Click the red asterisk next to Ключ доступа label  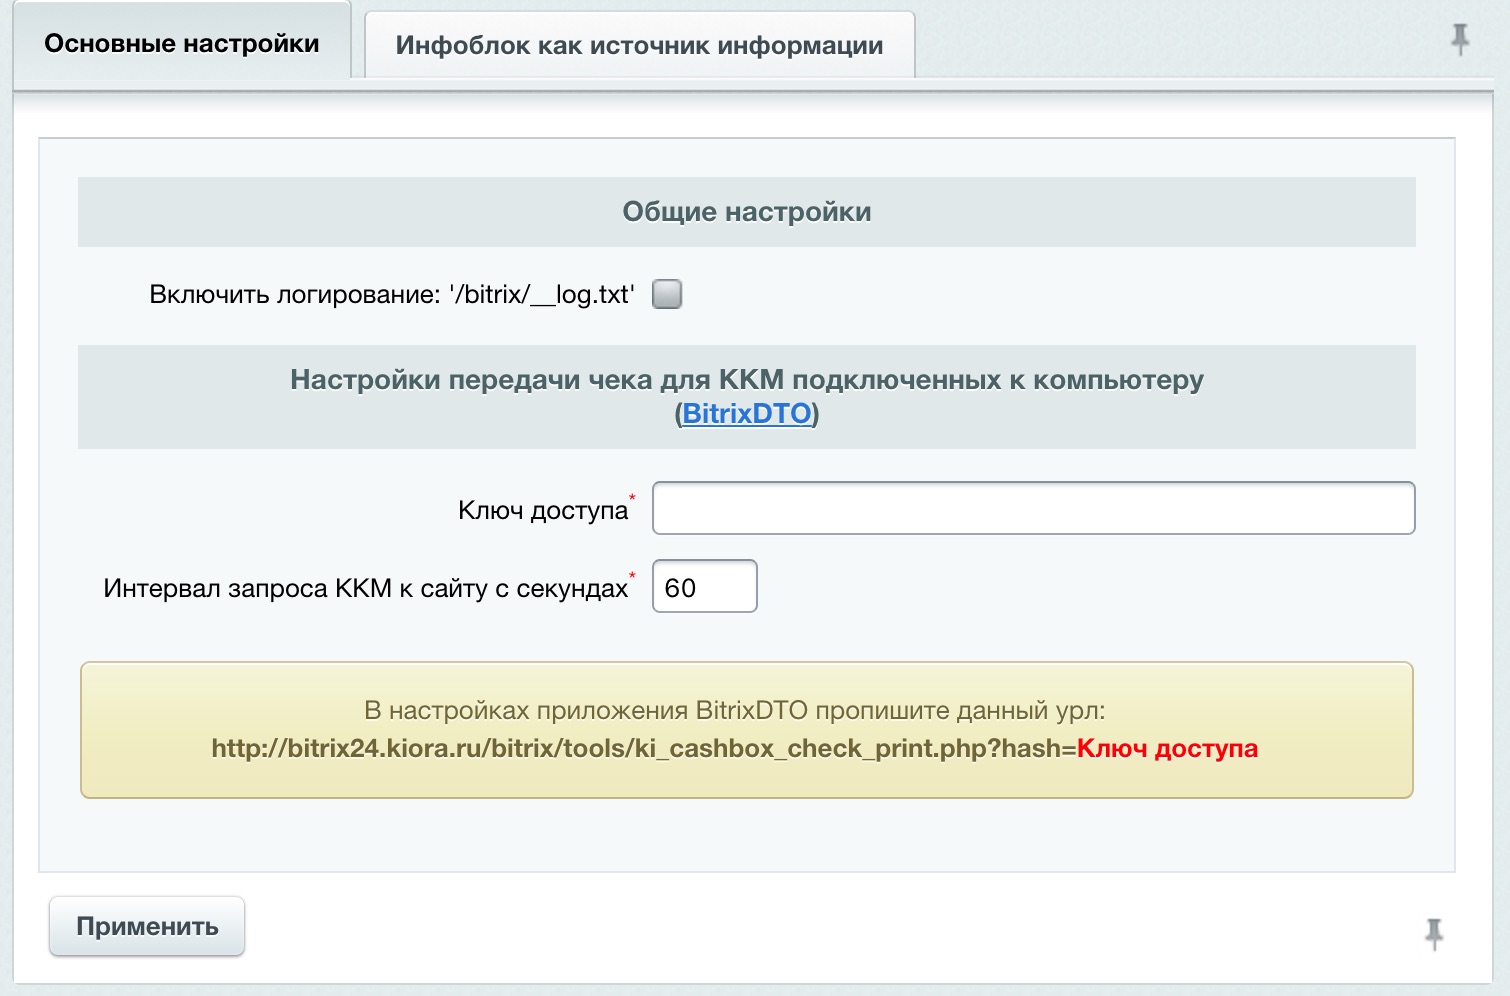632,497
